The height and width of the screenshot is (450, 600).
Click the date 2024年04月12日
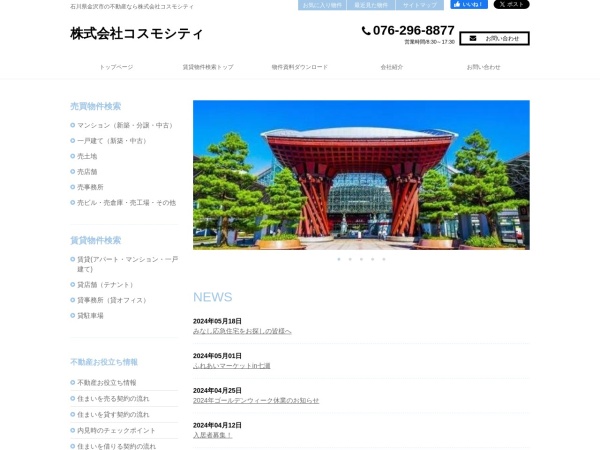click(217, 425)
